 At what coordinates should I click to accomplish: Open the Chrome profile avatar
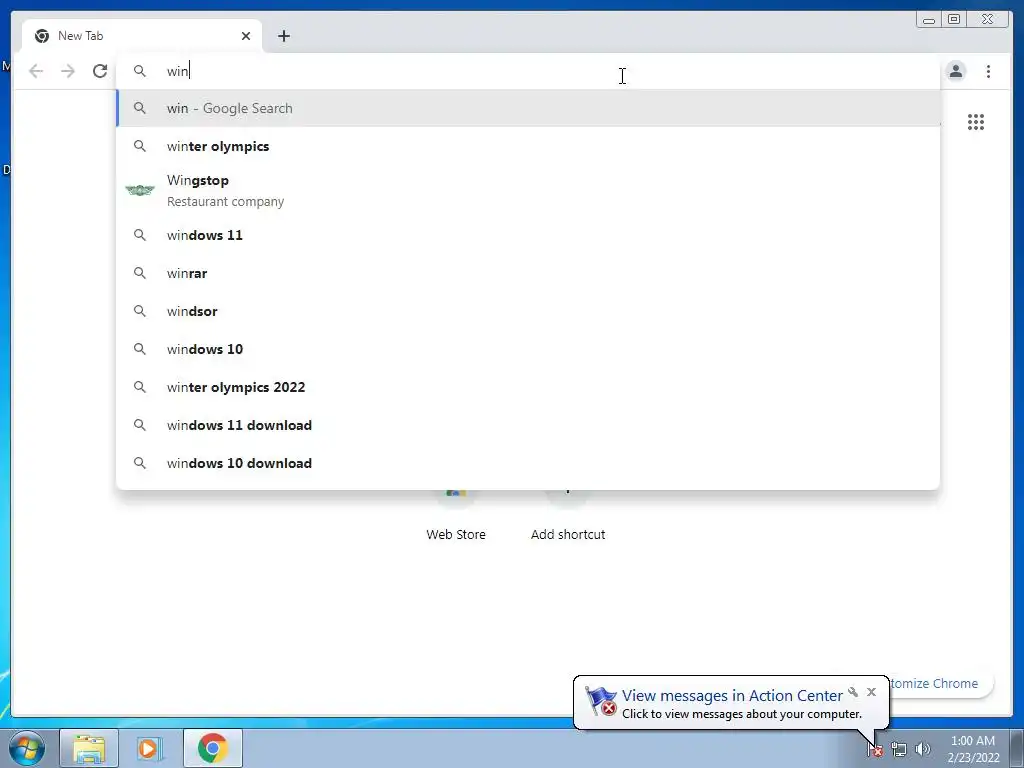coord(956,71)
